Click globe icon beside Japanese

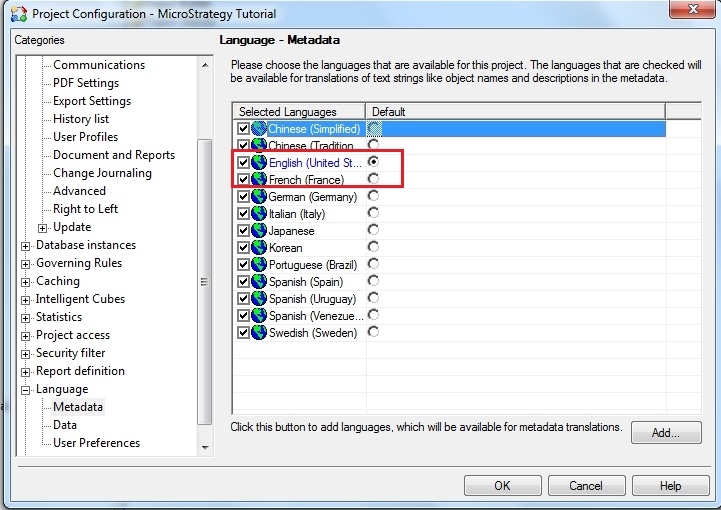coord(259,230)
